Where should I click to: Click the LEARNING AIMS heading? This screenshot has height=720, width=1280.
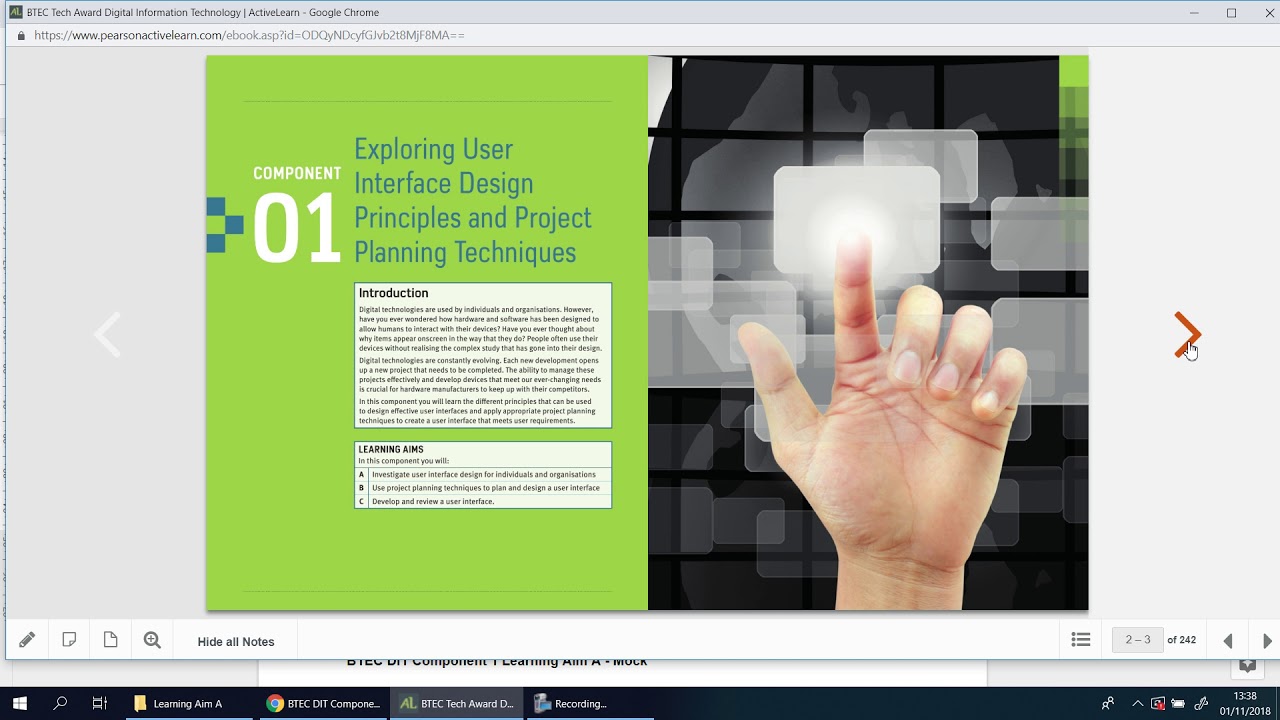[391, 450]
